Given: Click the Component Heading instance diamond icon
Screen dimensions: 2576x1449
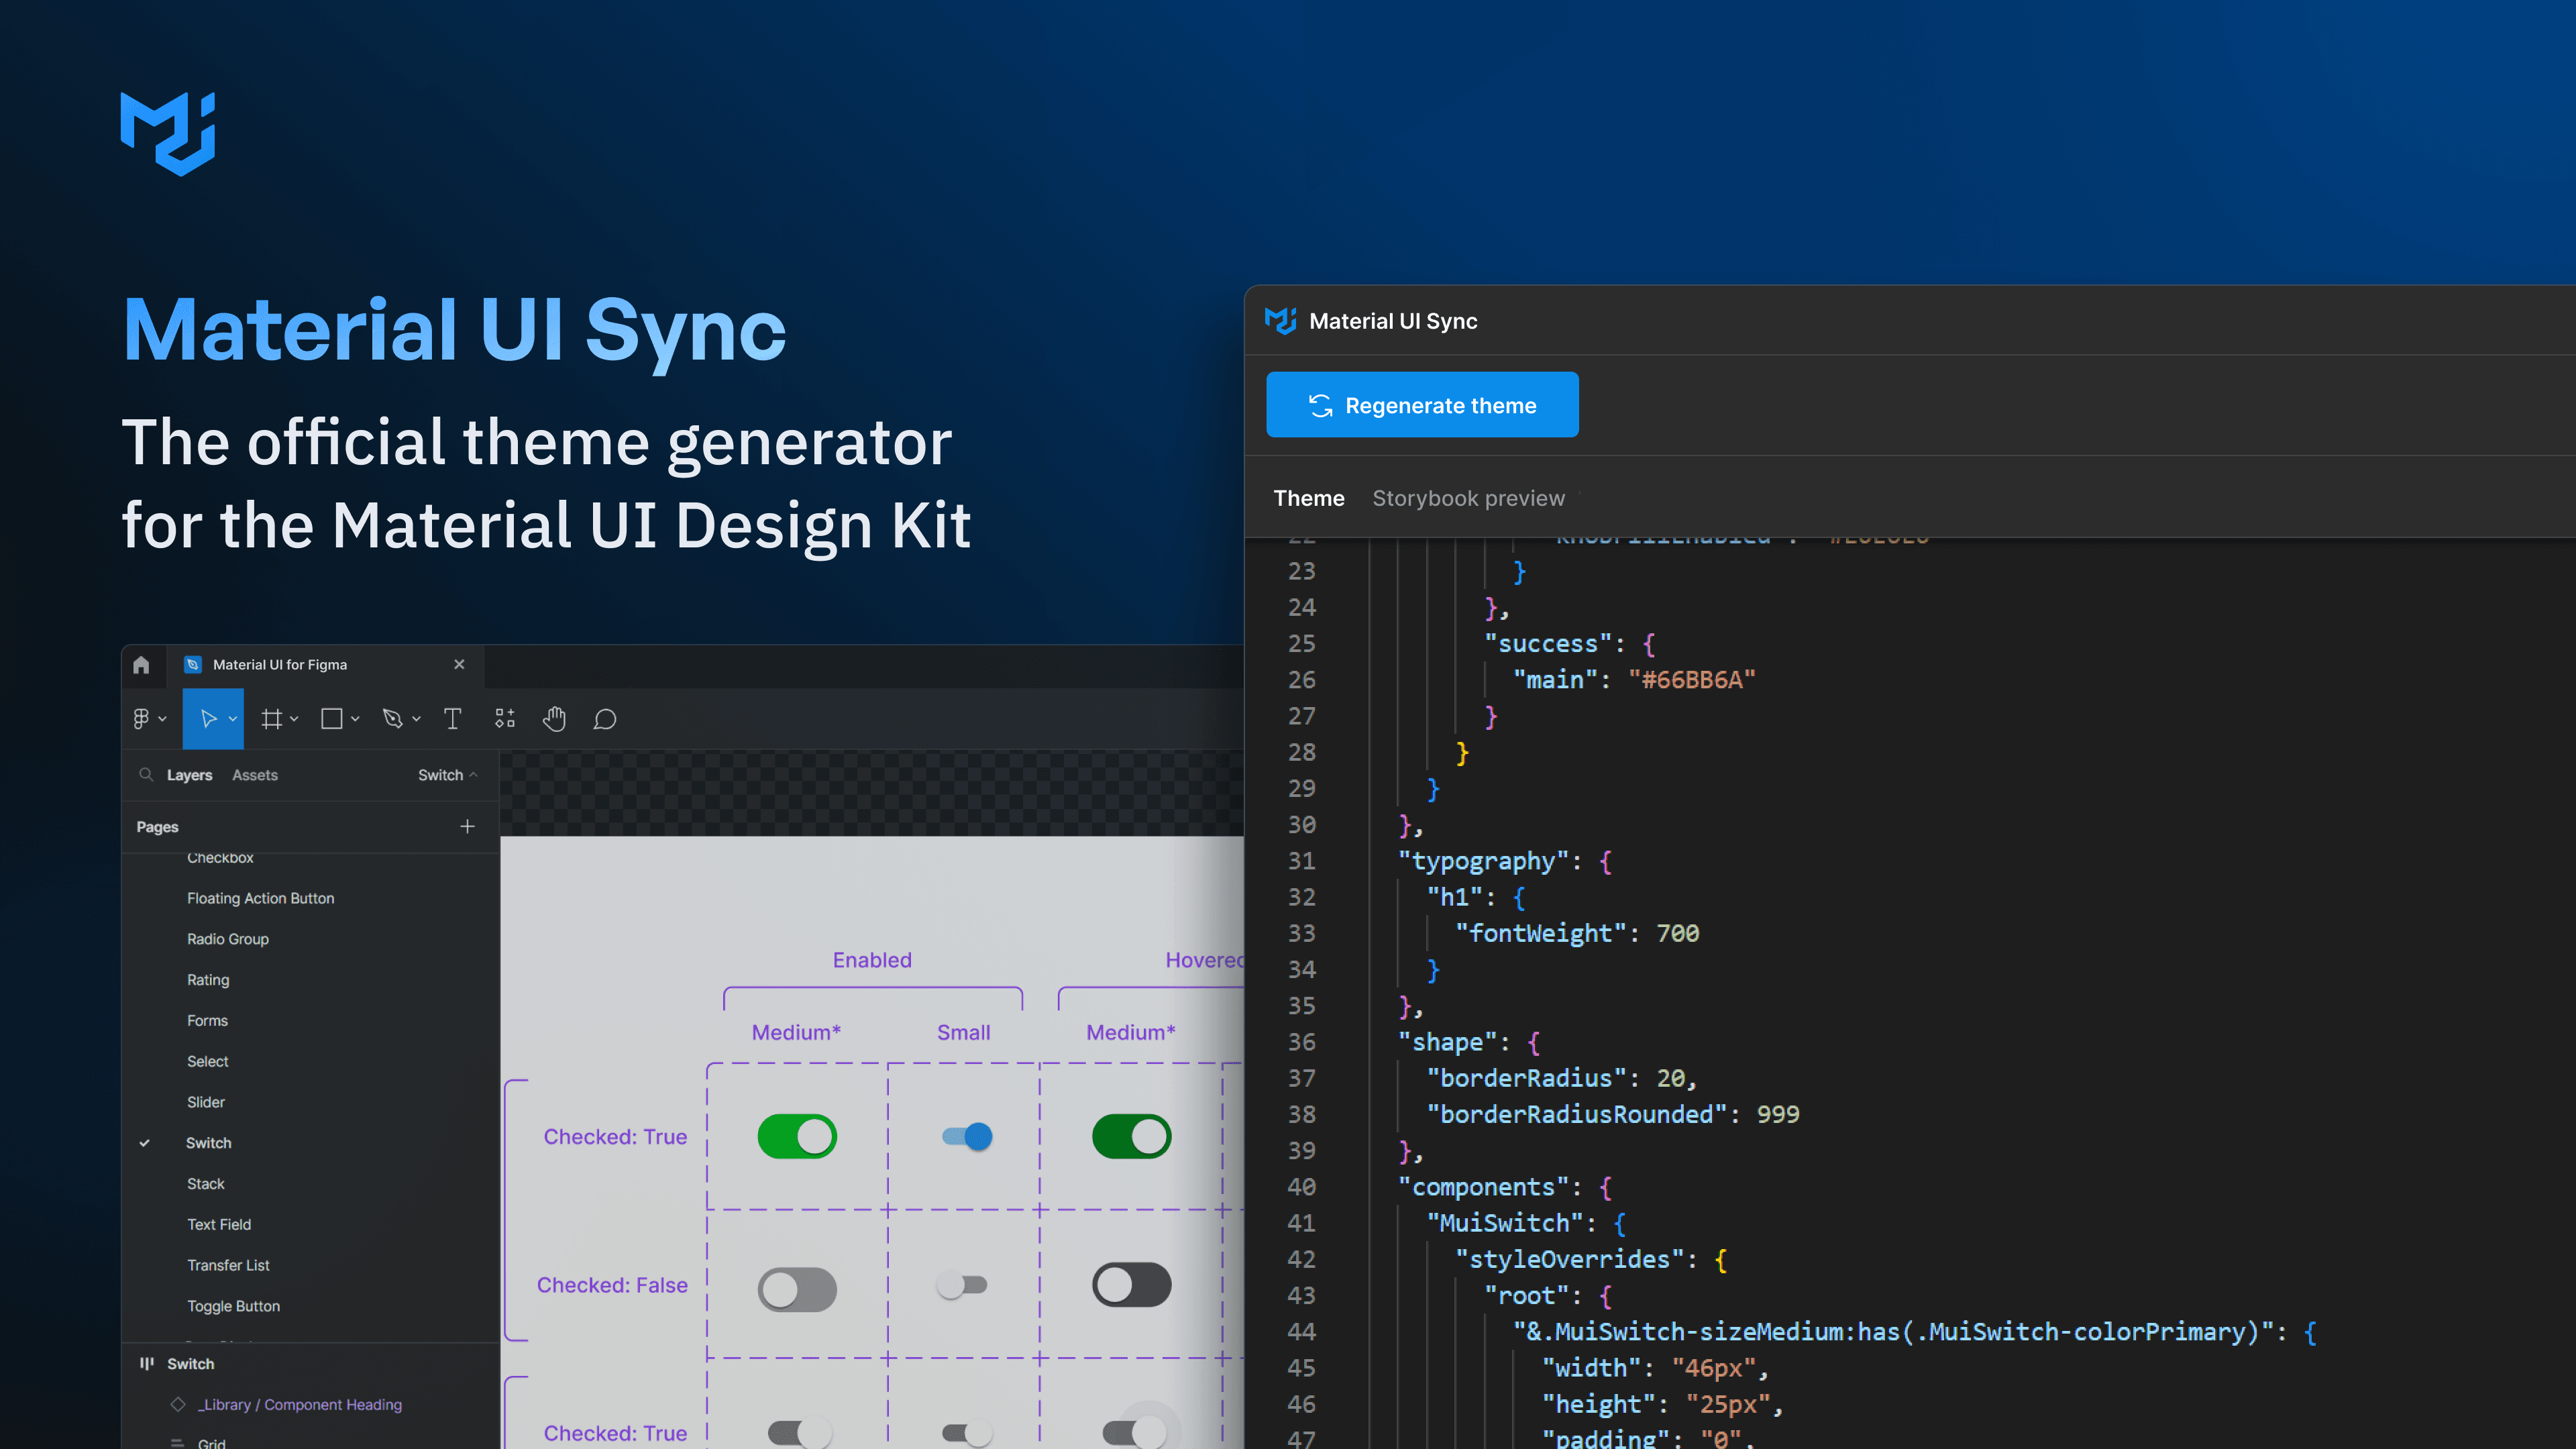Looking at the screenshot, I should [x=178, y=1405].
